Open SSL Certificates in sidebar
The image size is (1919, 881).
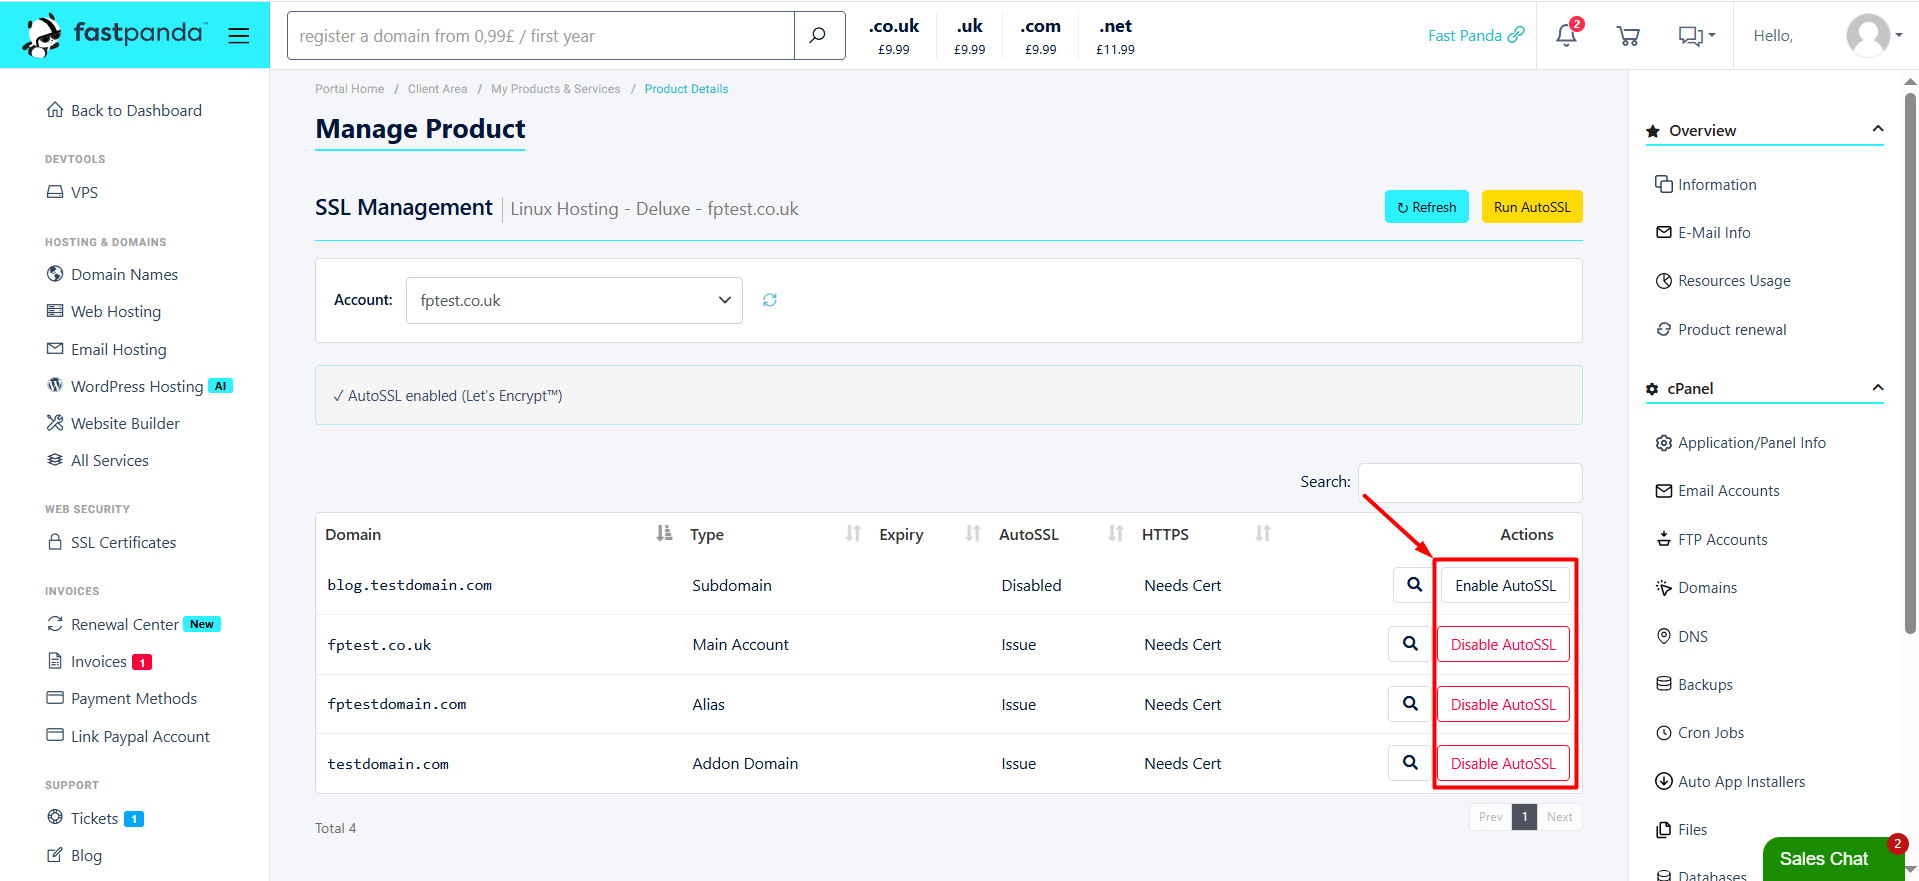tap(111, 542)
